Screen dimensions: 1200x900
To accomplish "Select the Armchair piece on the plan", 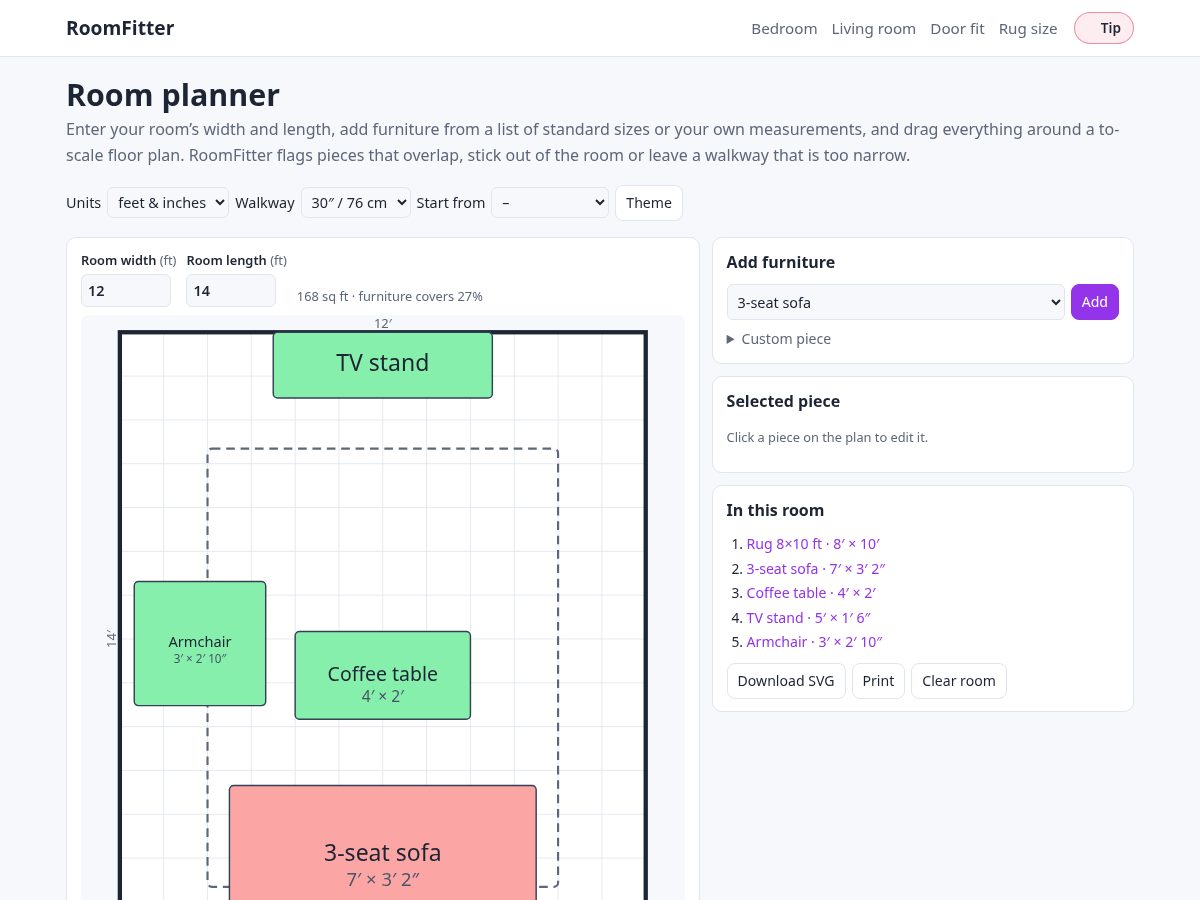I will click(200, 644).
